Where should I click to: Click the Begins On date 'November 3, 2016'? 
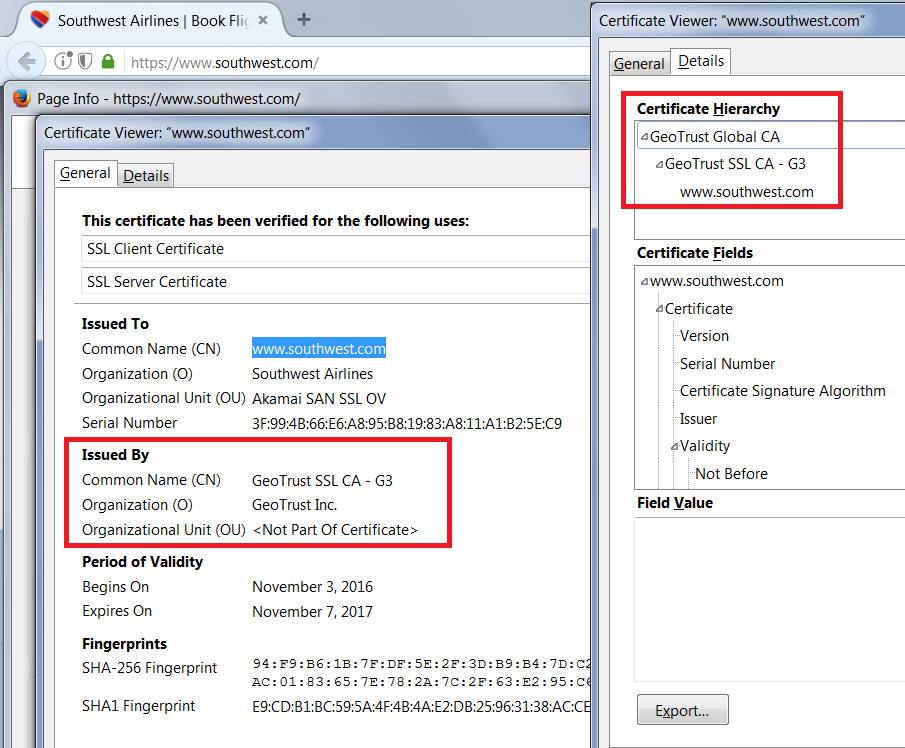[x=312, y=587]
